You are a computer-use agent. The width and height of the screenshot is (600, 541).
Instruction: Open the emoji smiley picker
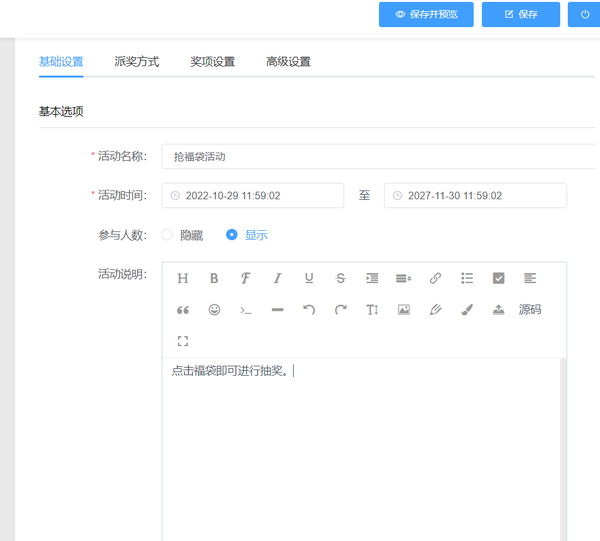point(214,310)
